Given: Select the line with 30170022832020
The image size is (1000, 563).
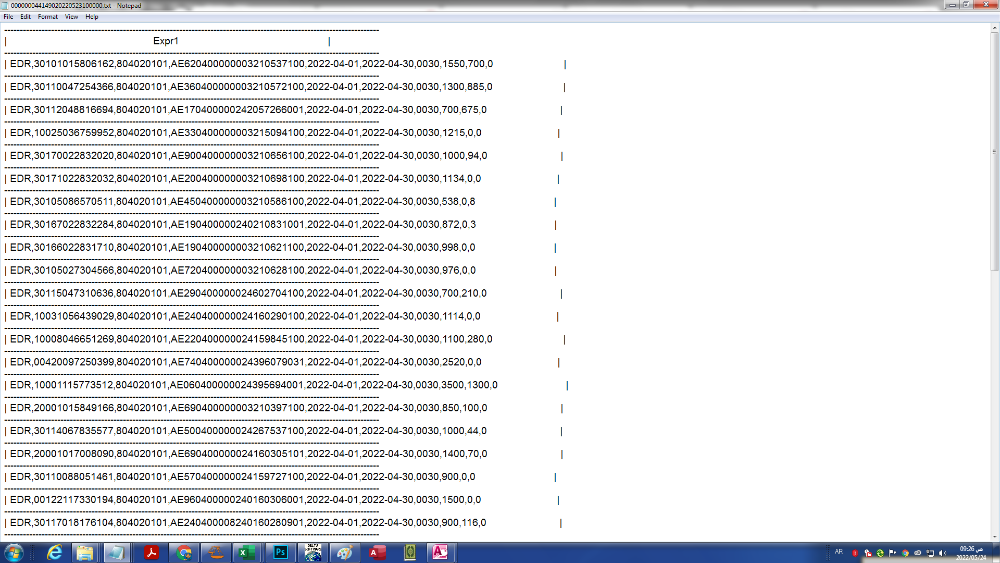Looking at the screenshot, I should pos(249,156).
